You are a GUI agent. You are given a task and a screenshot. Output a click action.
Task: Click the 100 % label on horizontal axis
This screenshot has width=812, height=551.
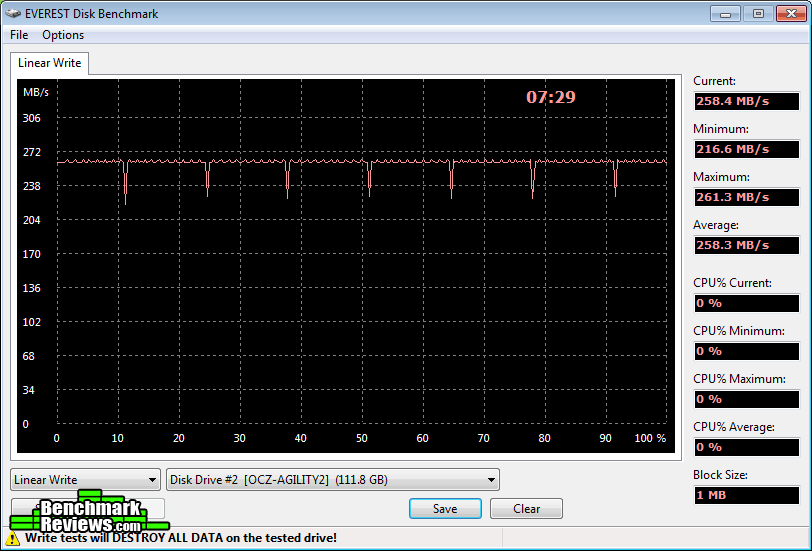pos(650,438)
